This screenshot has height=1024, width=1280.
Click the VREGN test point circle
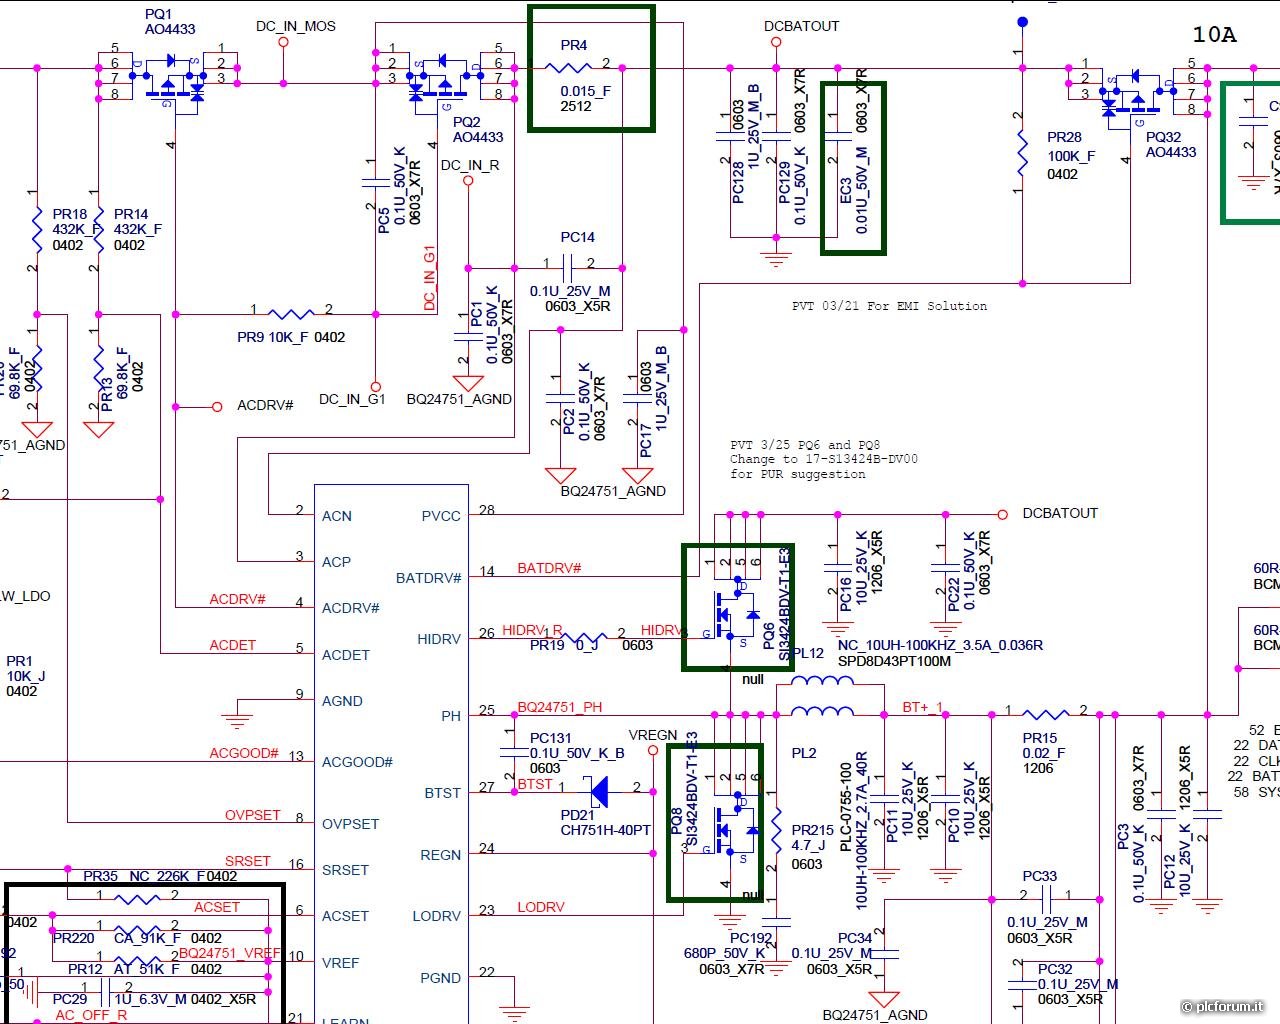[x=652, y=748]
